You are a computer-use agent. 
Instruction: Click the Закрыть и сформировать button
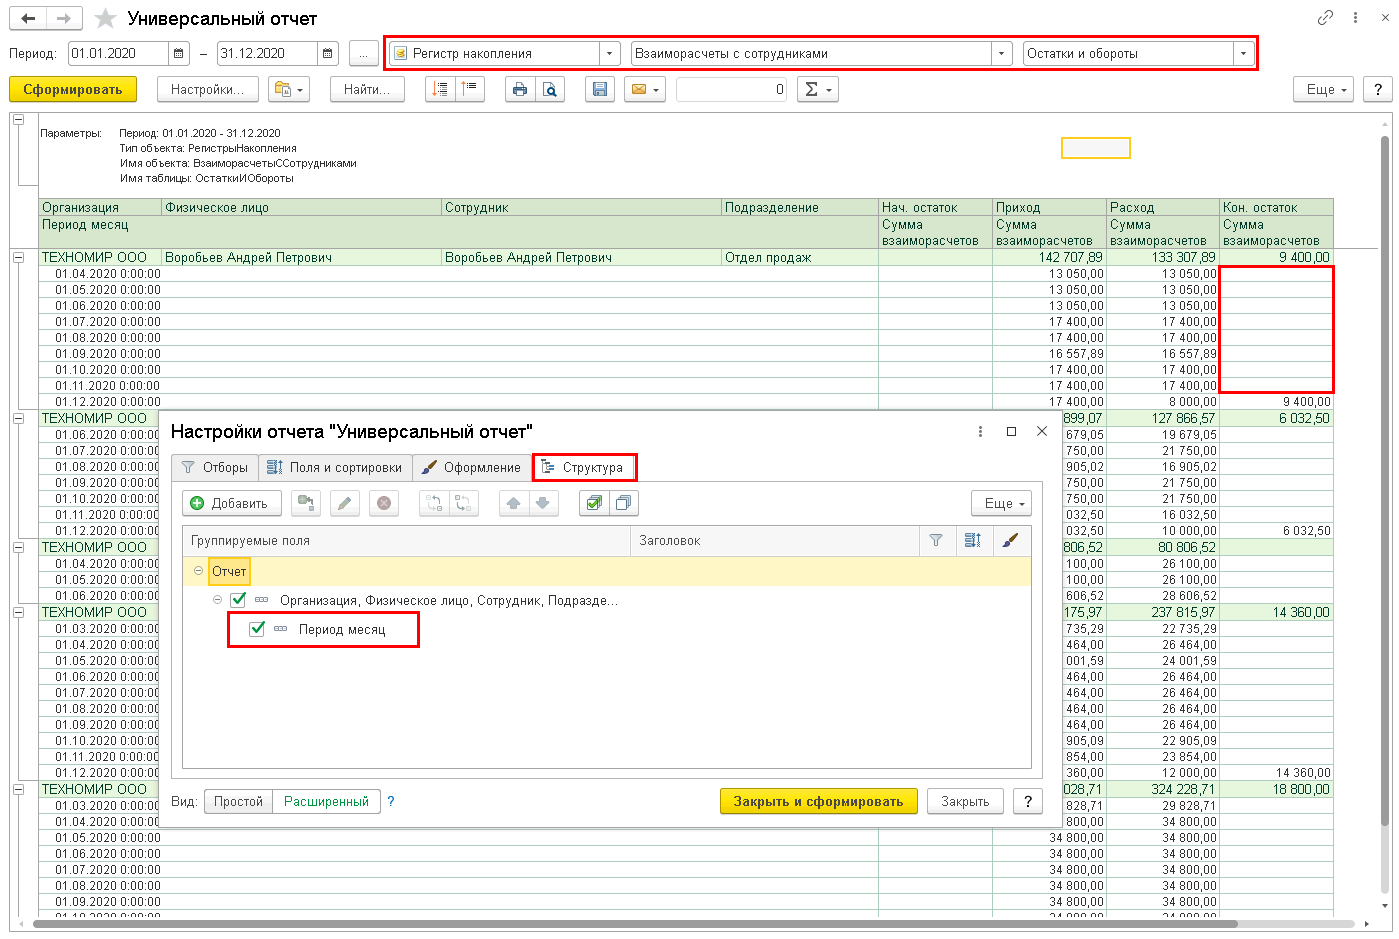(818, 801)
